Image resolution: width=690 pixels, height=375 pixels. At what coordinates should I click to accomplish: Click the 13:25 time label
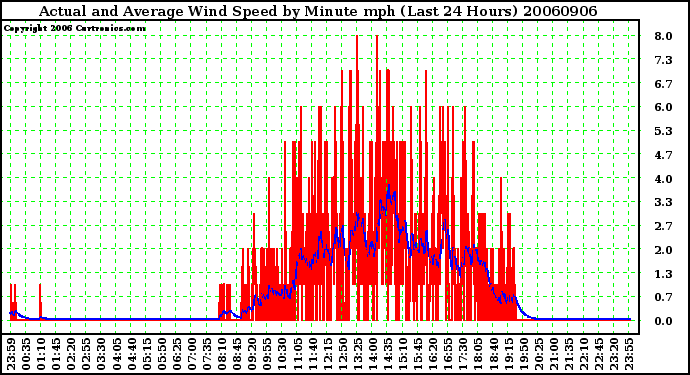pos(357,354)
